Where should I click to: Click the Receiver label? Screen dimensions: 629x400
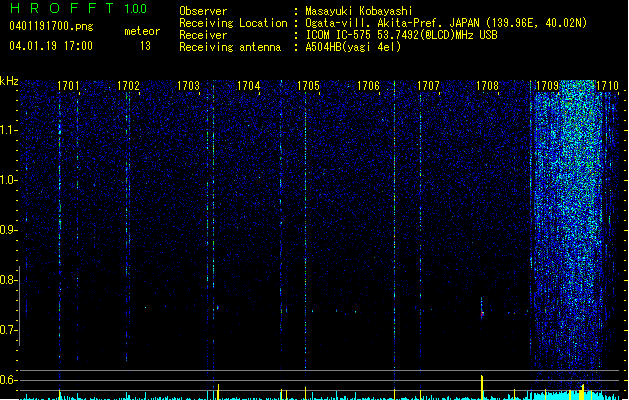coord(203,35)
